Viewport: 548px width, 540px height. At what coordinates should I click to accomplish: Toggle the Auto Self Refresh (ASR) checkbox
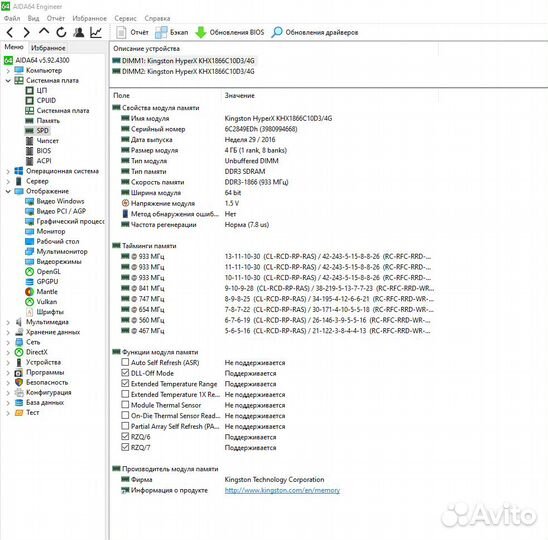[125, 362]
